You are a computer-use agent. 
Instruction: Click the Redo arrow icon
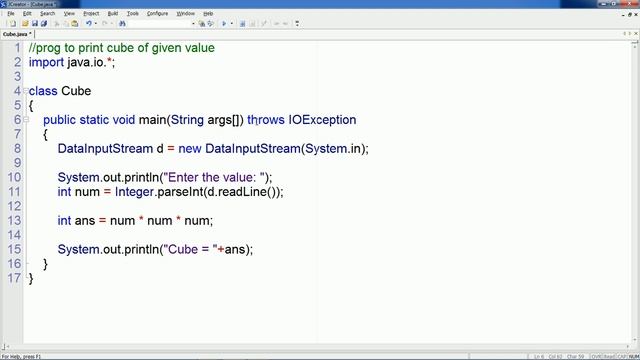pos(104,24)
